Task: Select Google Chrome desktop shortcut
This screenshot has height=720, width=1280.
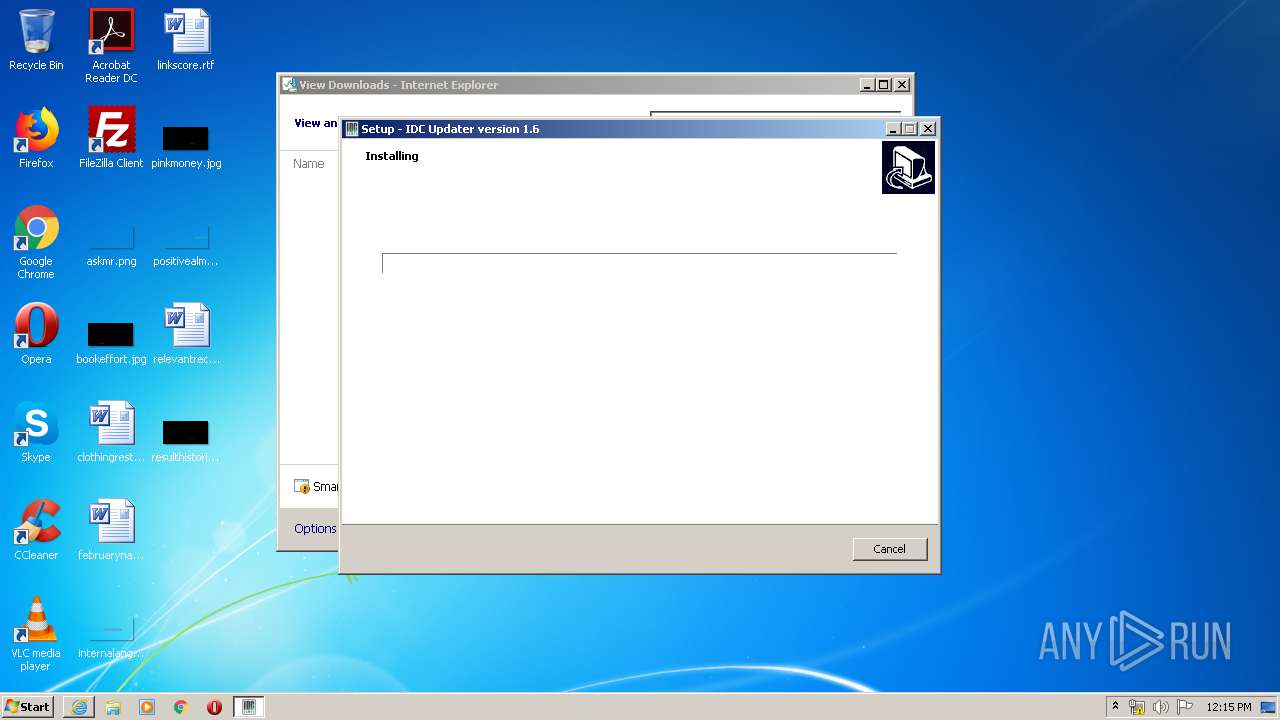Action: point(36,242)
